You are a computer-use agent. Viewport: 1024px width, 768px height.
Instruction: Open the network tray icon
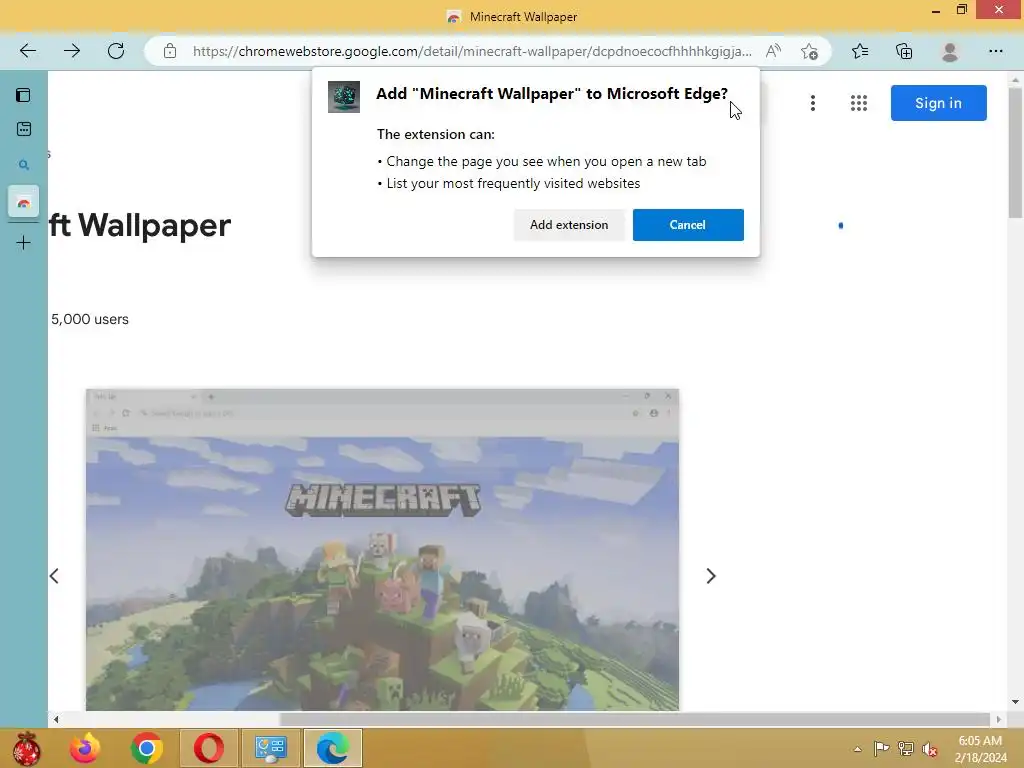pos(905,748)
